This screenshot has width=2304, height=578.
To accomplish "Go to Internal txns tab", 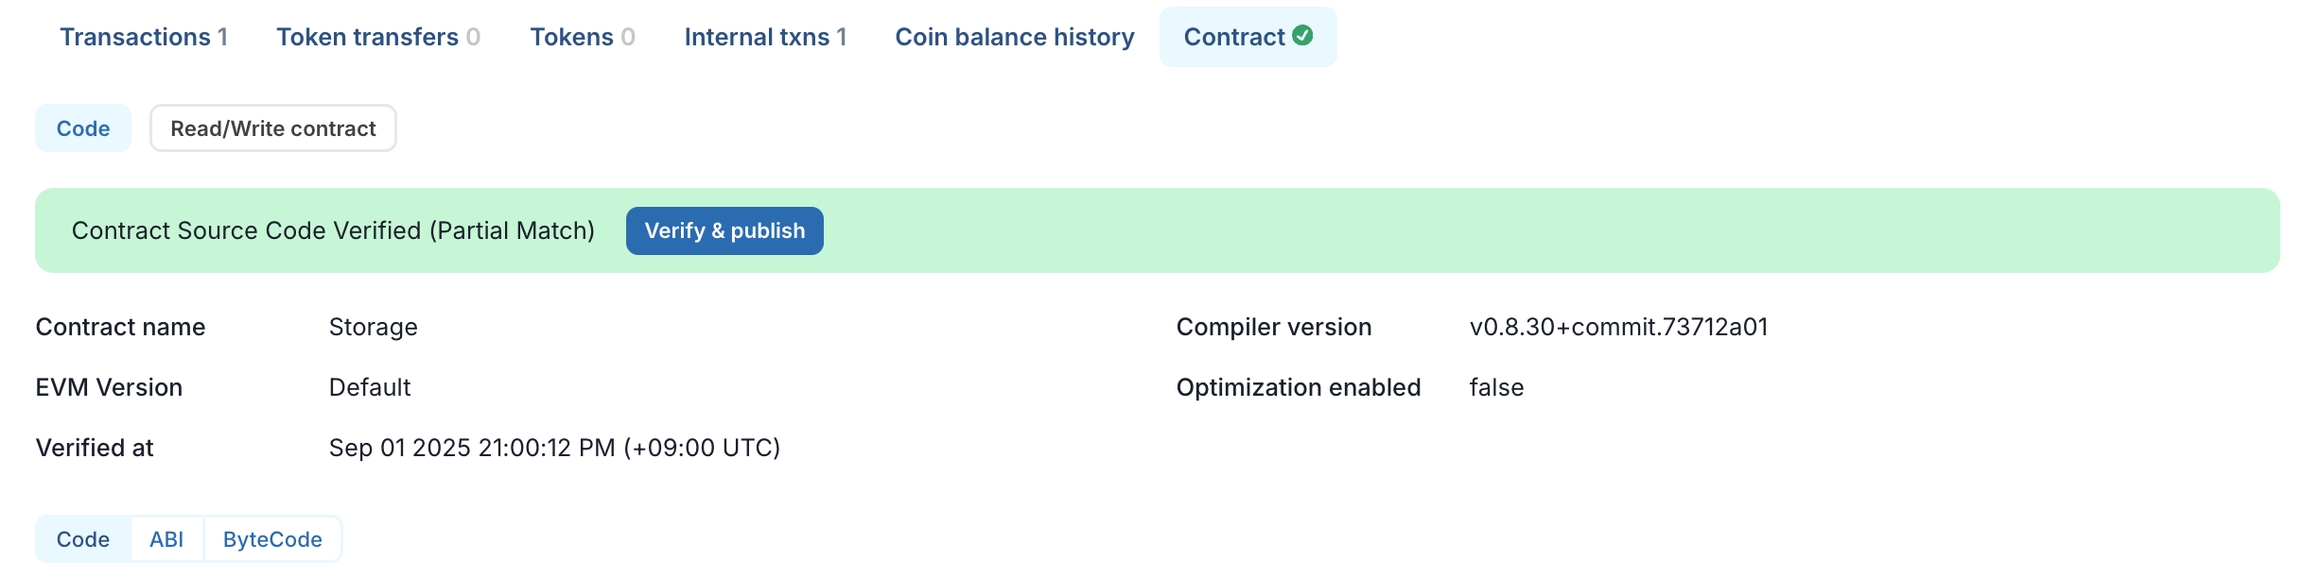I will (764, 37).
